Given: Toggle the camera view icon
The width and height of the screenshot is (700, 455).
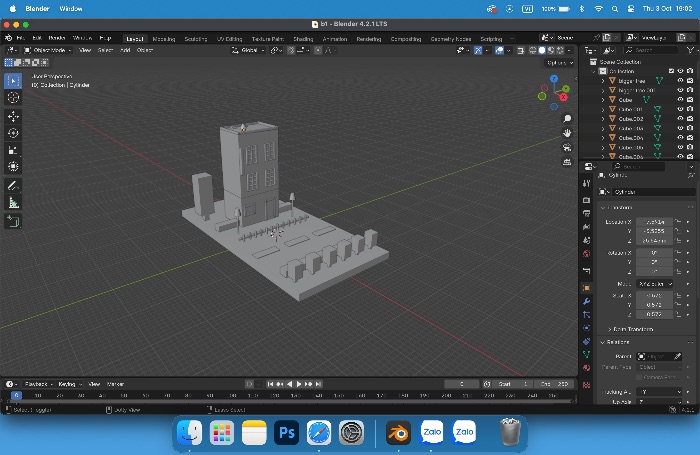Looking at the screenshot, I should [567, 147].
